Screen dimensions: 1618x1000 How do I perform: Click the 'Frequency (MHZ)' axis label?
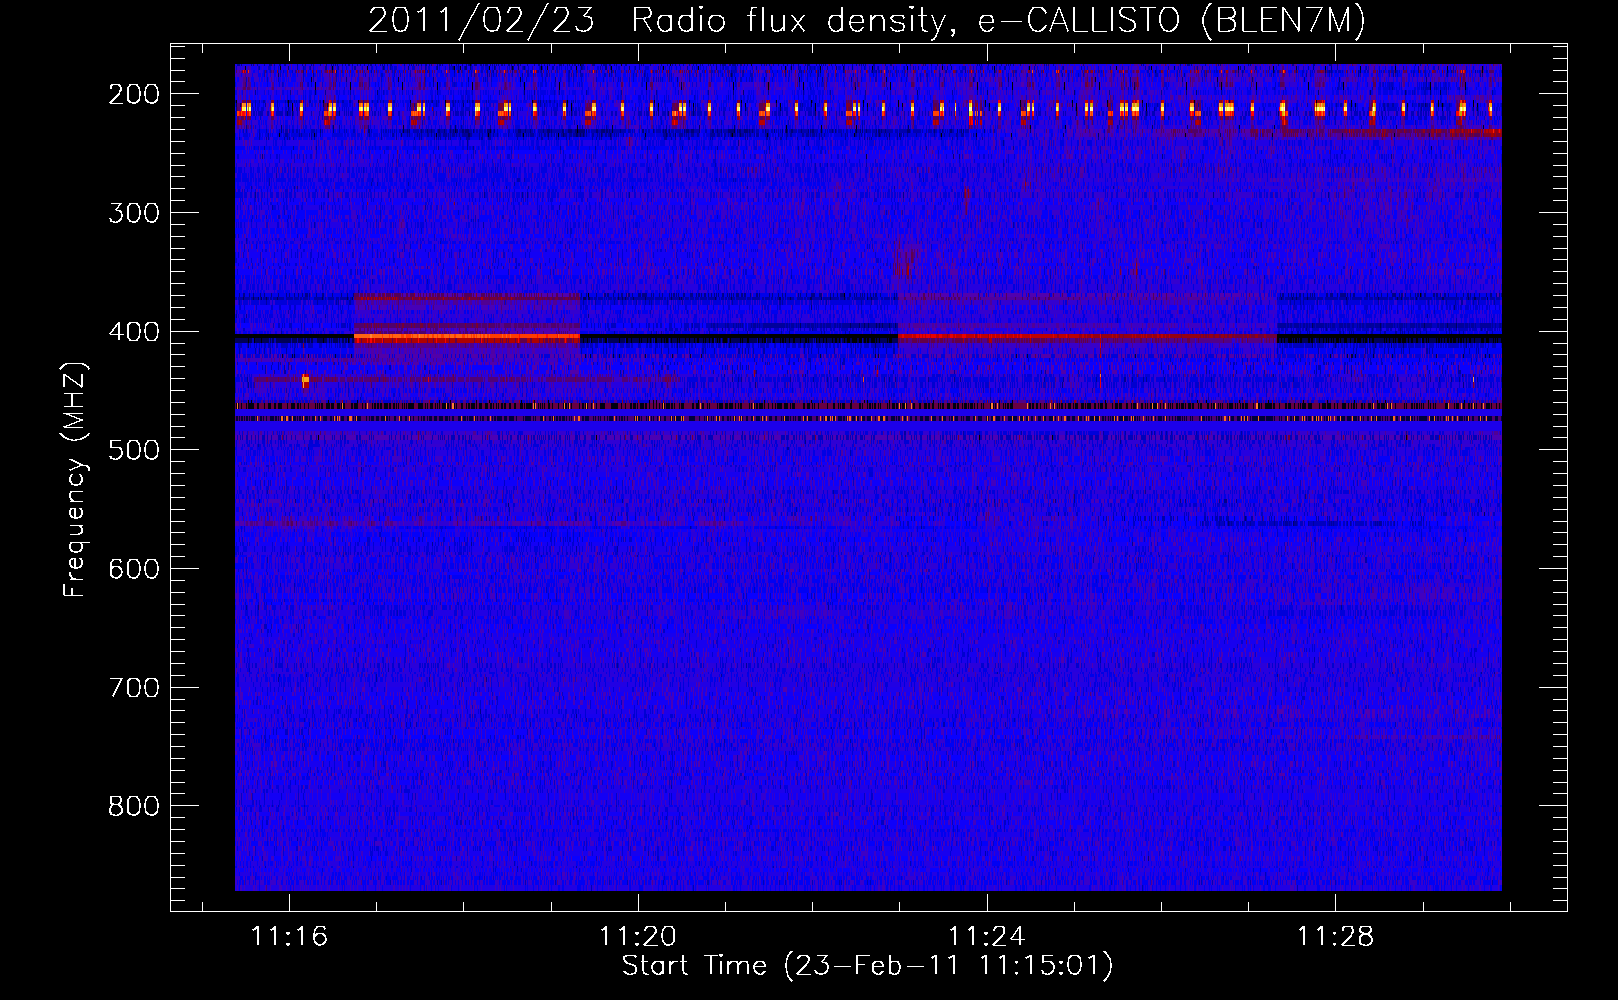click(75, 480)
